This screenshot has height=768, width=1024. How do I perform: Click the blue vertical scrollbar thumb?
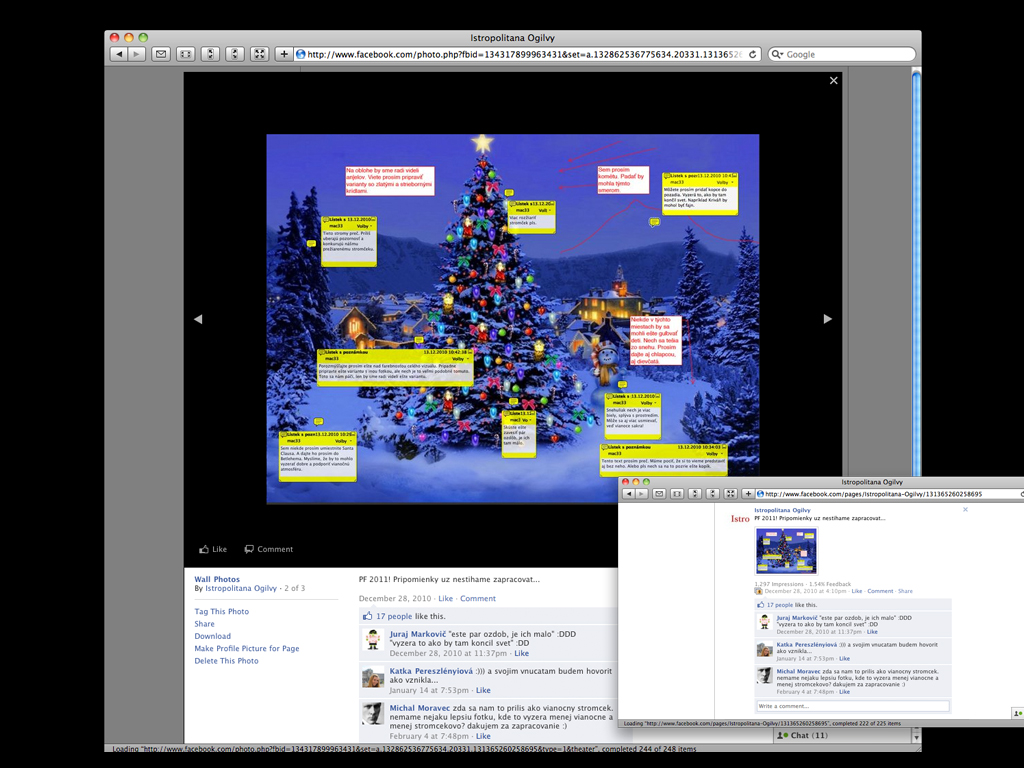point(916,274)
